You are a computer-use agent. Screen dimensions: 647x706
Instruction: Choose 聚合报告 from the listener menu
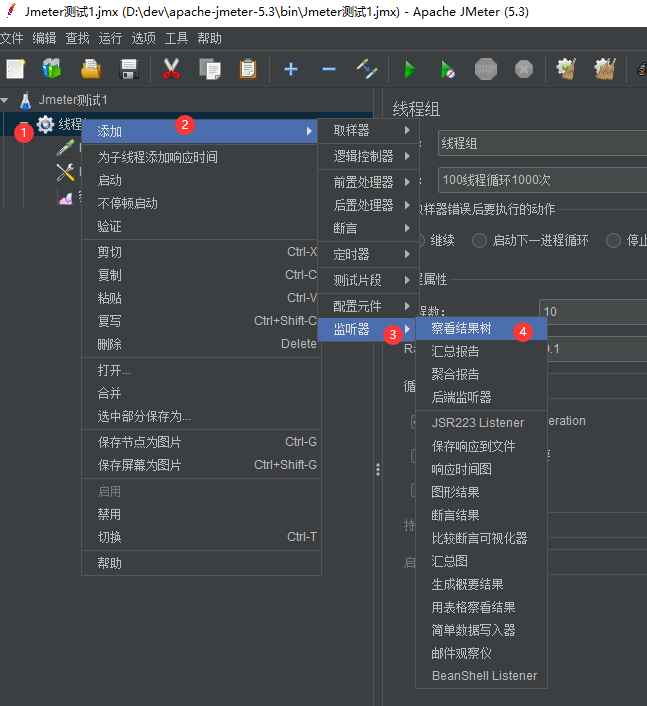pos(455,374)
